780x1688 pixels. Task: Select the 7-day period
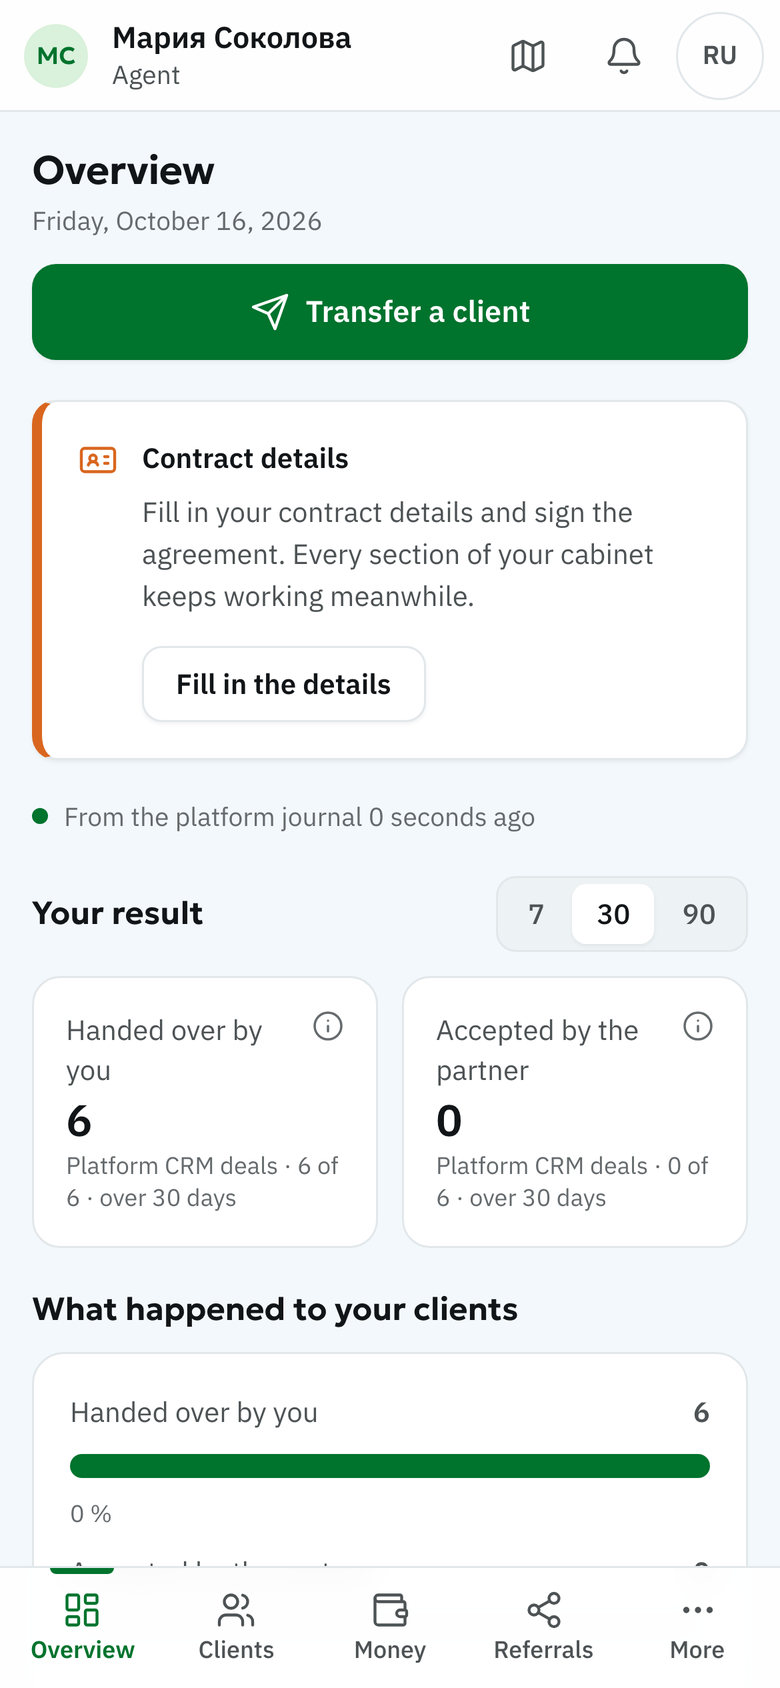tap(536, 914)
